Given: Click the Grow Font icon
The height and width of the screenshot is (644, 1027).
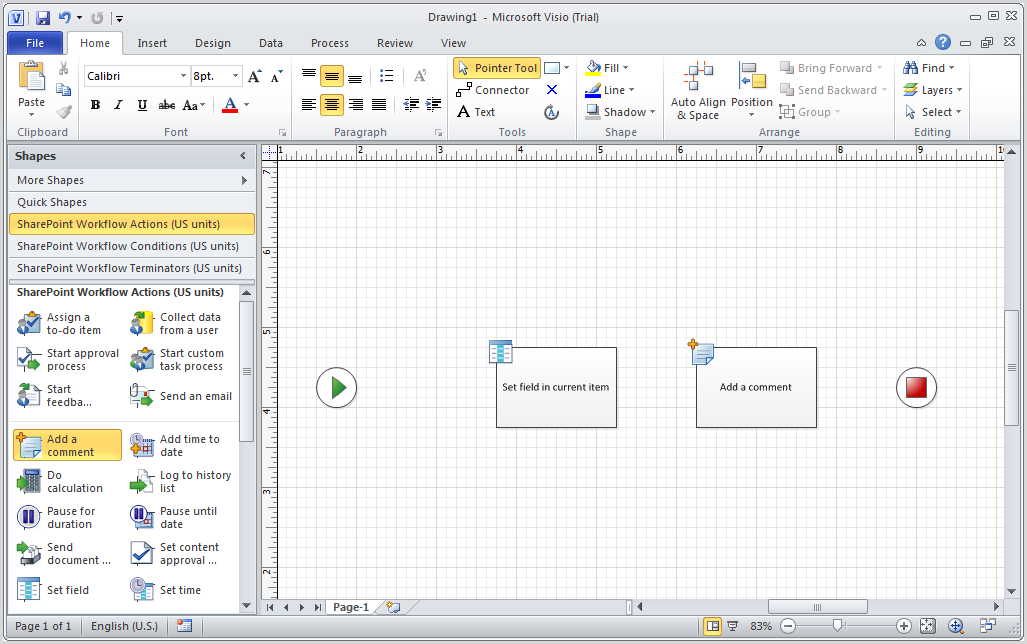Looking at the screenshot, I should pos(255,76).
